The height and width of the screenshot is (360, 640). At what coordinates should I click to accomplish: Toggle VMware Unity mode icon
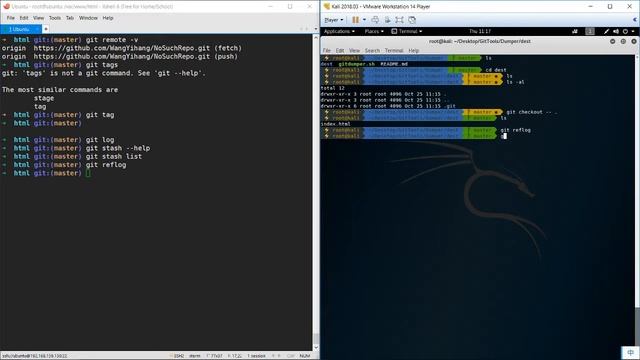point(412,20)
